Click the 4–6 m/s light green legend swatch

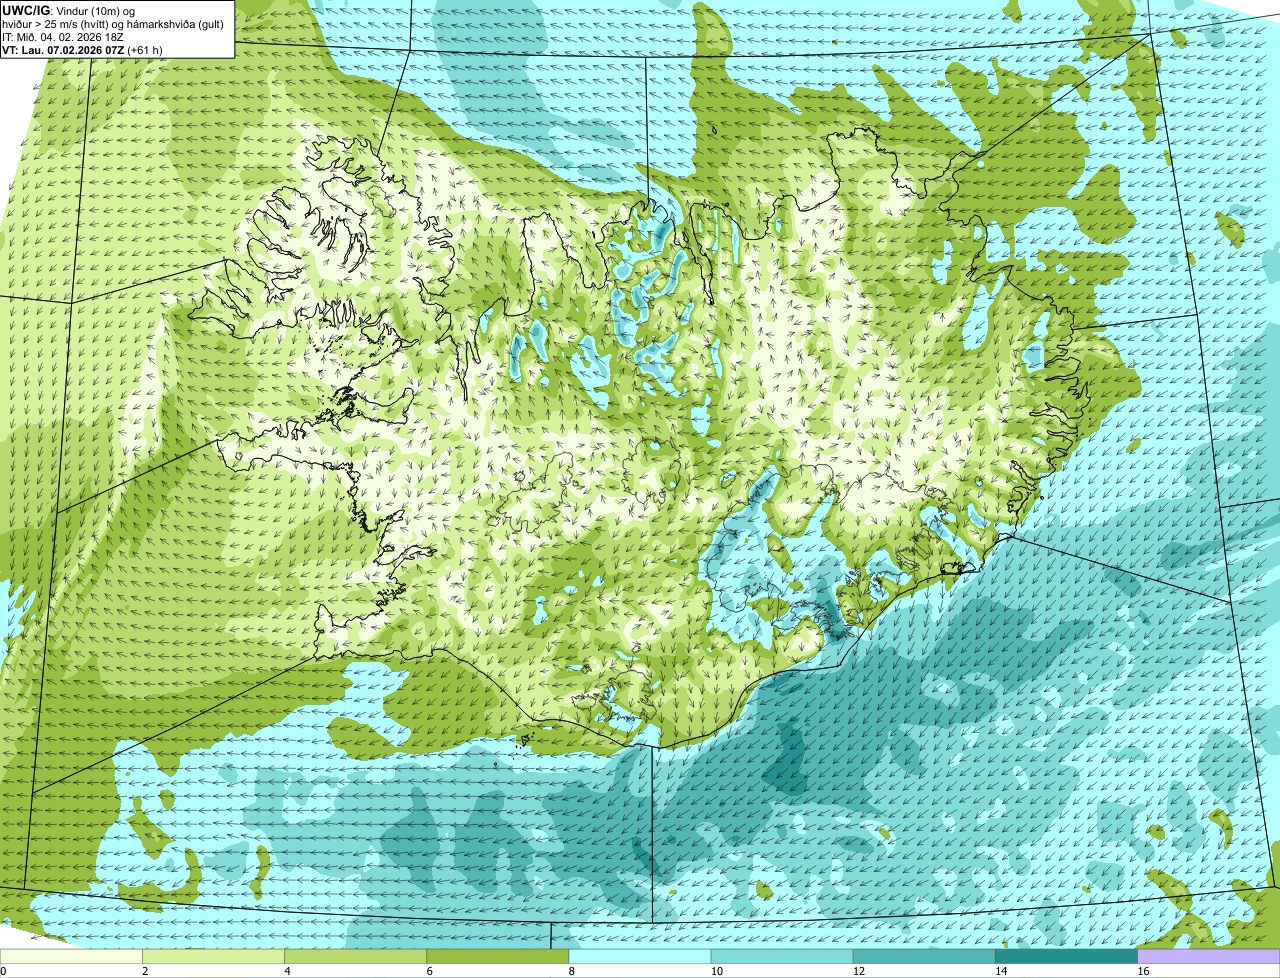pos(355,957)
